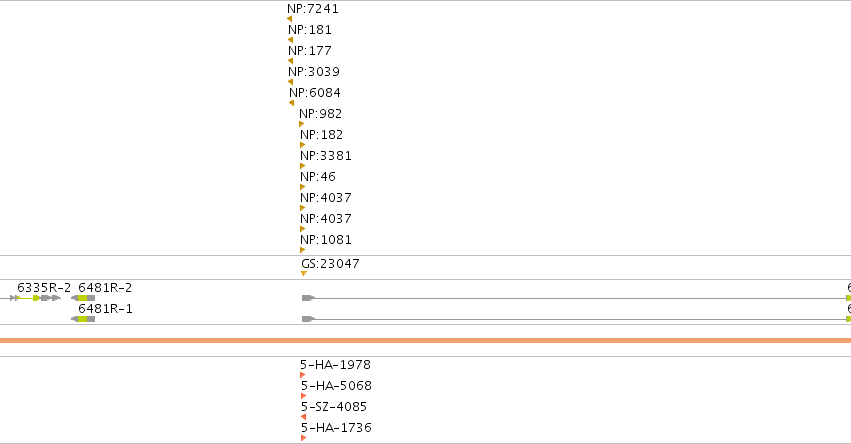The width and height of the screenshot is (851, 444).
Task: Select the arrow marker beneath NP:3039
Action: [290, 82]
